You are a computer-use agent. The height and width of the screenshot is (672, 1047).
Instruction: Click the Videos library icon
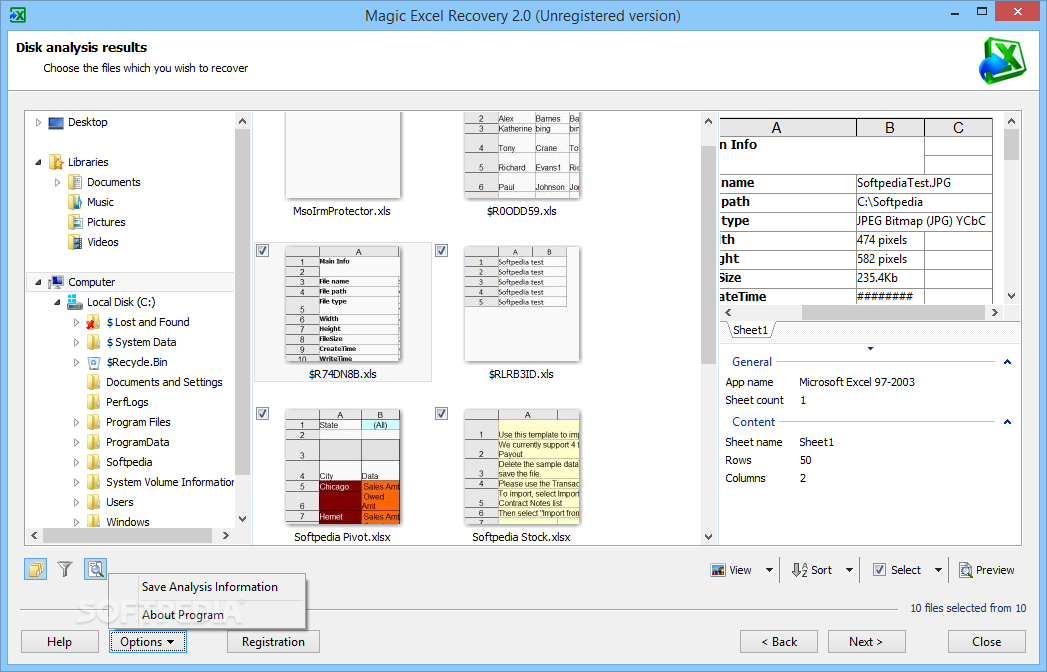(75, 242)
